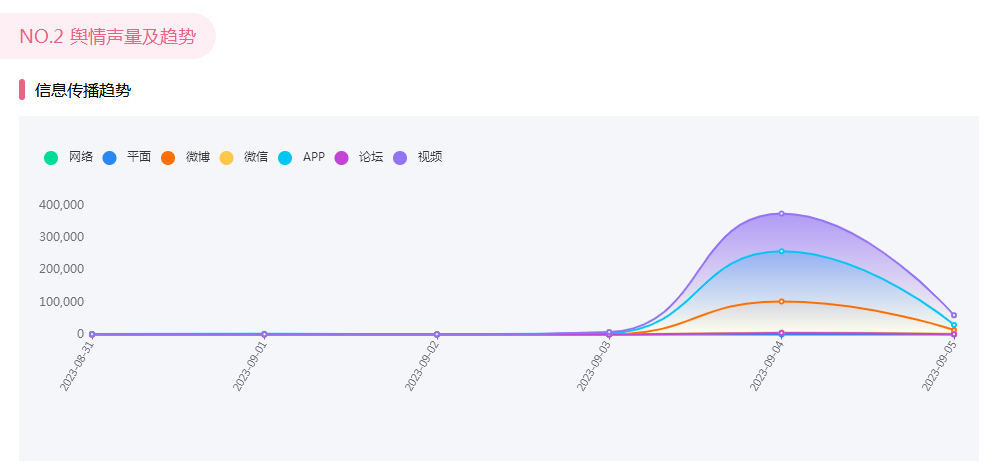The width and height of the screenshot is (993, 470).
Task: Click the 400,000 y-axis label
Action: click(61, 205)
